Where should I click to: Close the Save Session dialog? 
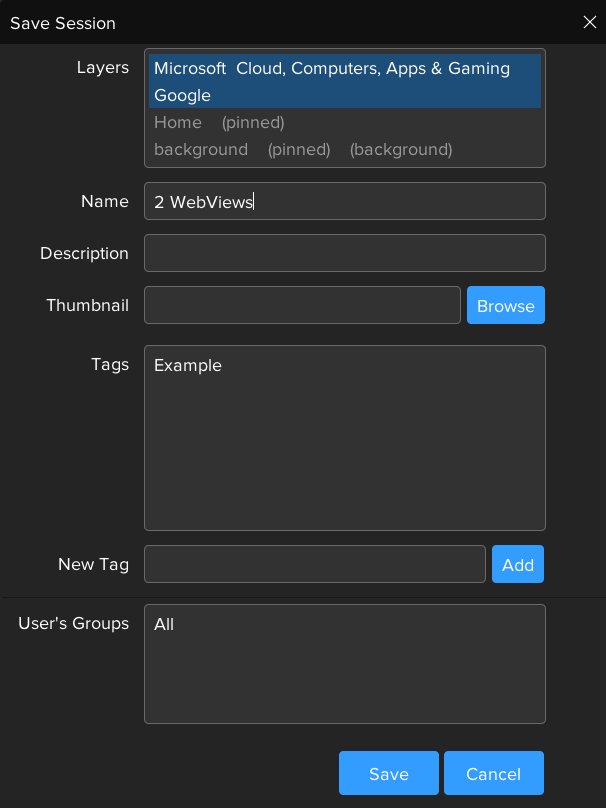pyautogui.click(x=589, y=22)
